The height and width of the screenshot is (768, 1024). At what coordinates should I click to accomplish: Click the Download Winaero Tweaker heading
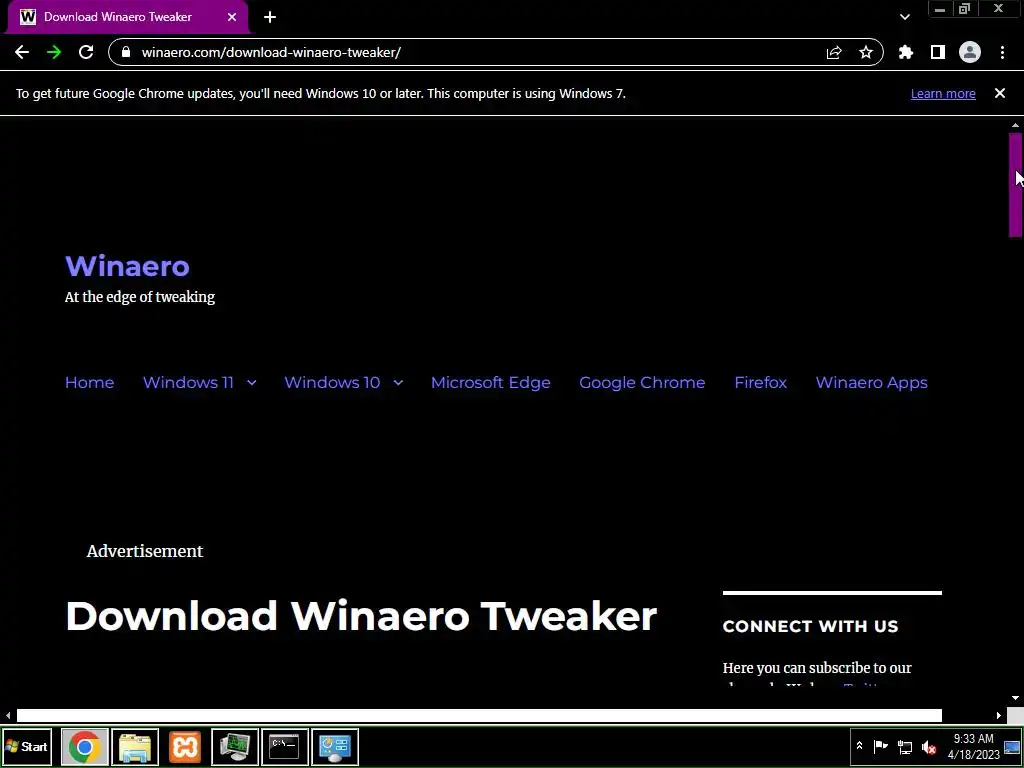click(361, 616)
